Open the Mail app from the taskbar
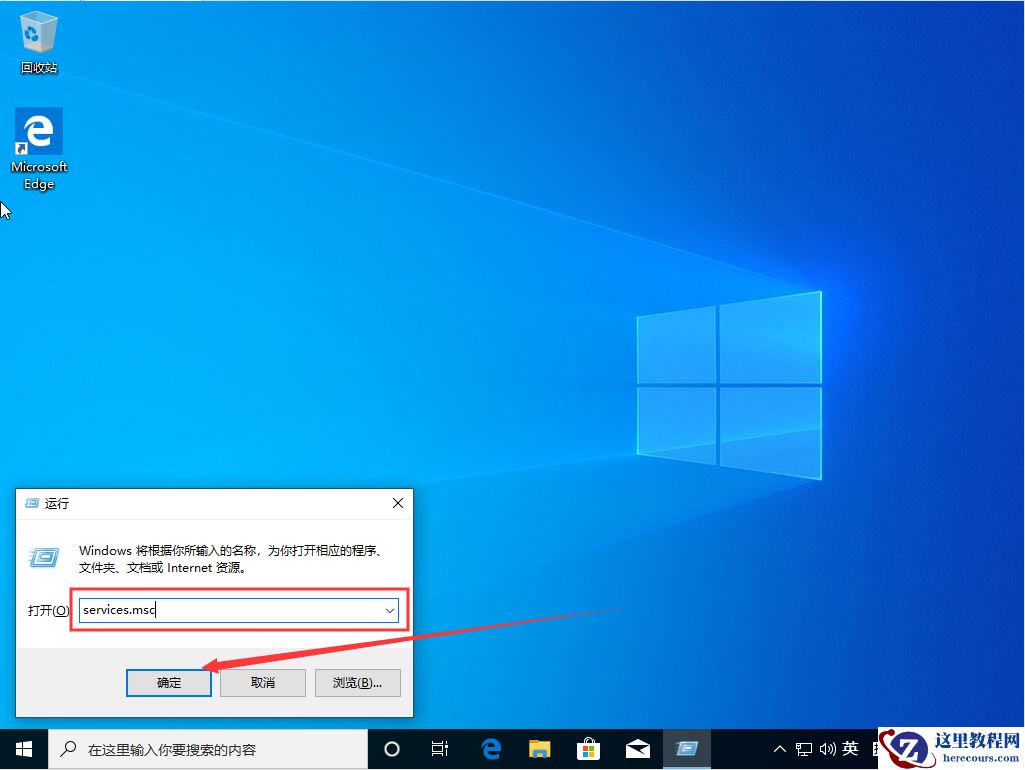Viewport: 1025px width, 770px height. coord(637,748)
